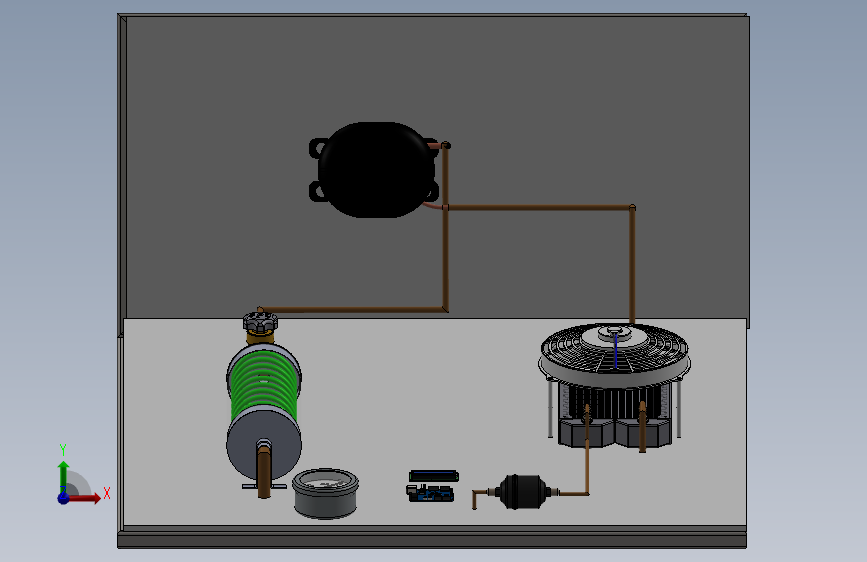
Task: Click the green Y axis arrow of the triad
Action: (63, 476)
